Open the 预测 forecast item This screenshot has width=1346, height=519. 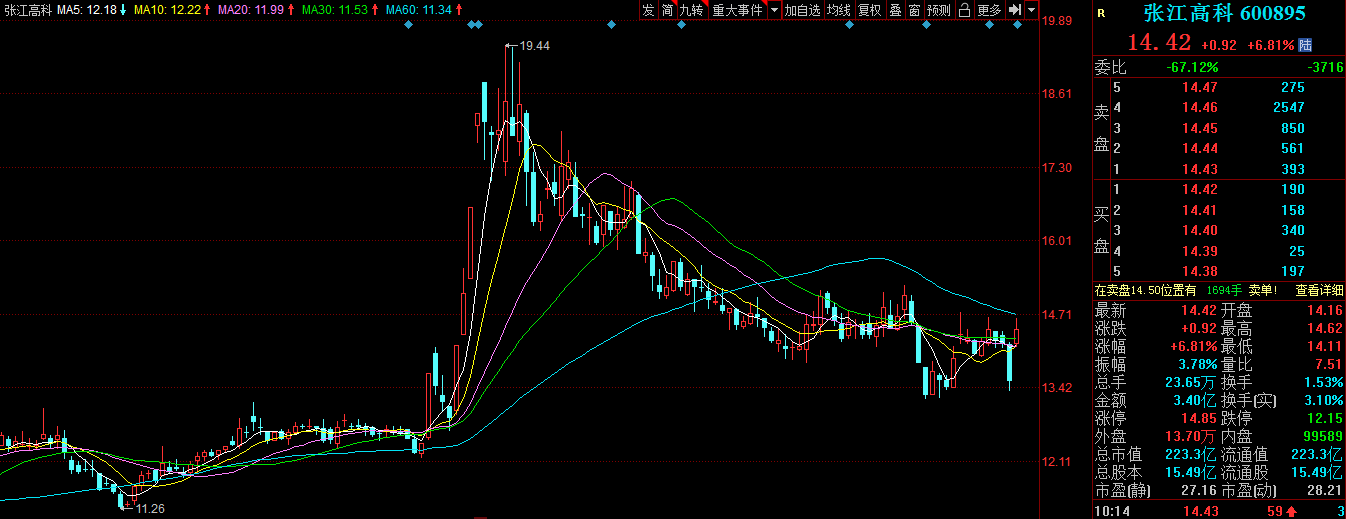[939, 10]
